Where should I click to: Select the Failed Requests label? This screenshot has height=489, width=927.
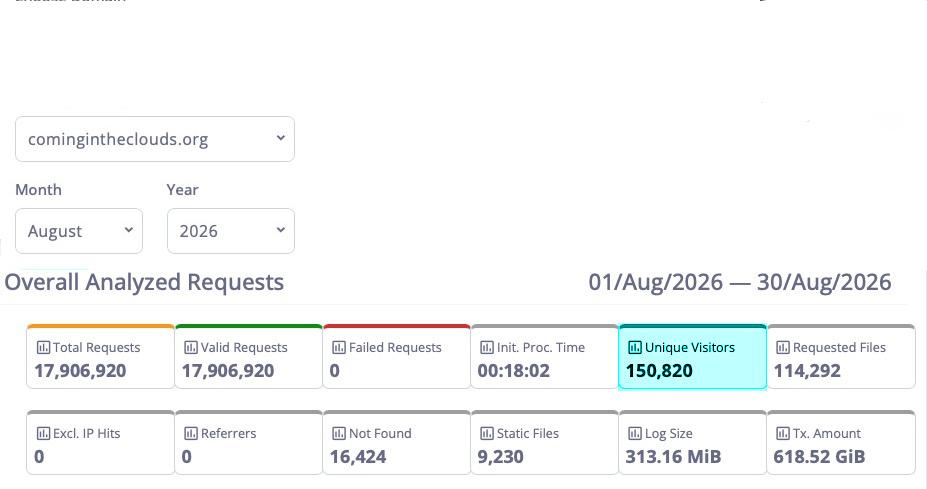[x=395, y=348]
